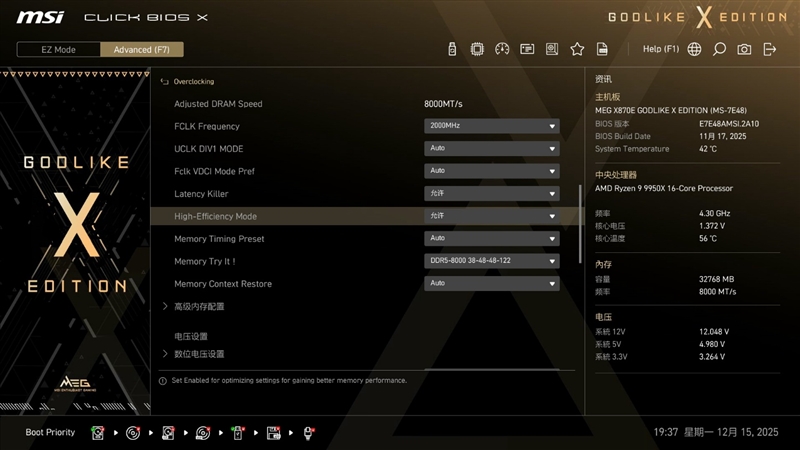The width and height of the screenshot is (800, 450).
Task: Expand 高级内存配置 submenu
Action: point(199,307)
